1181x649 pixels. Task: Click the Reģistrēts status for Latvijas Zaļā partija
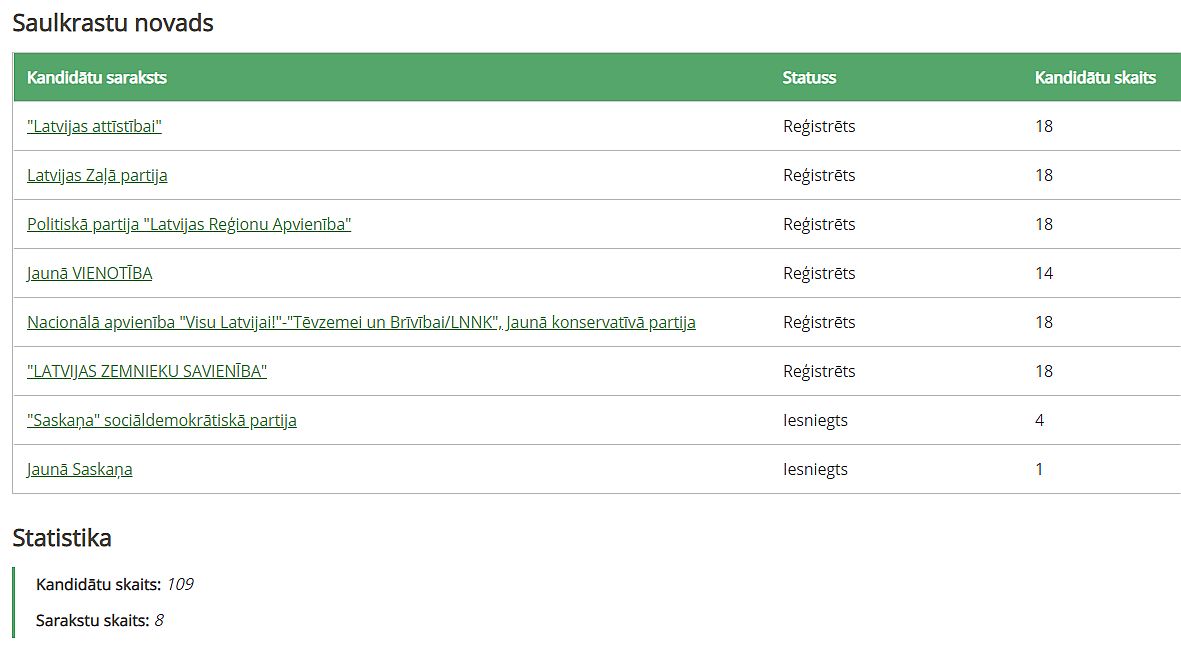[819, 175]
